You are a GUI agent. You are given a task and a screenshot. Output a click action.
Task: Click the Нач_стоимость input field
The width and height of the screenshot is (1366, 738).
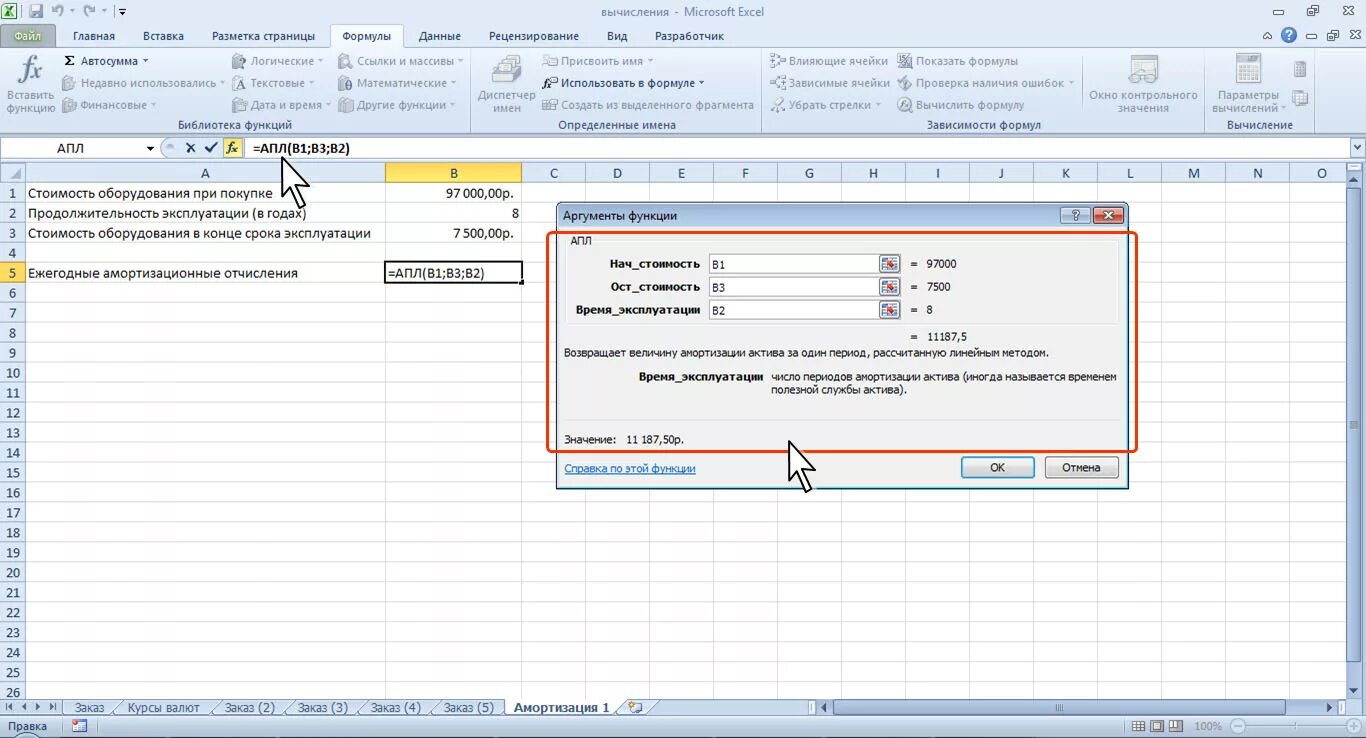tap(793, 264)
